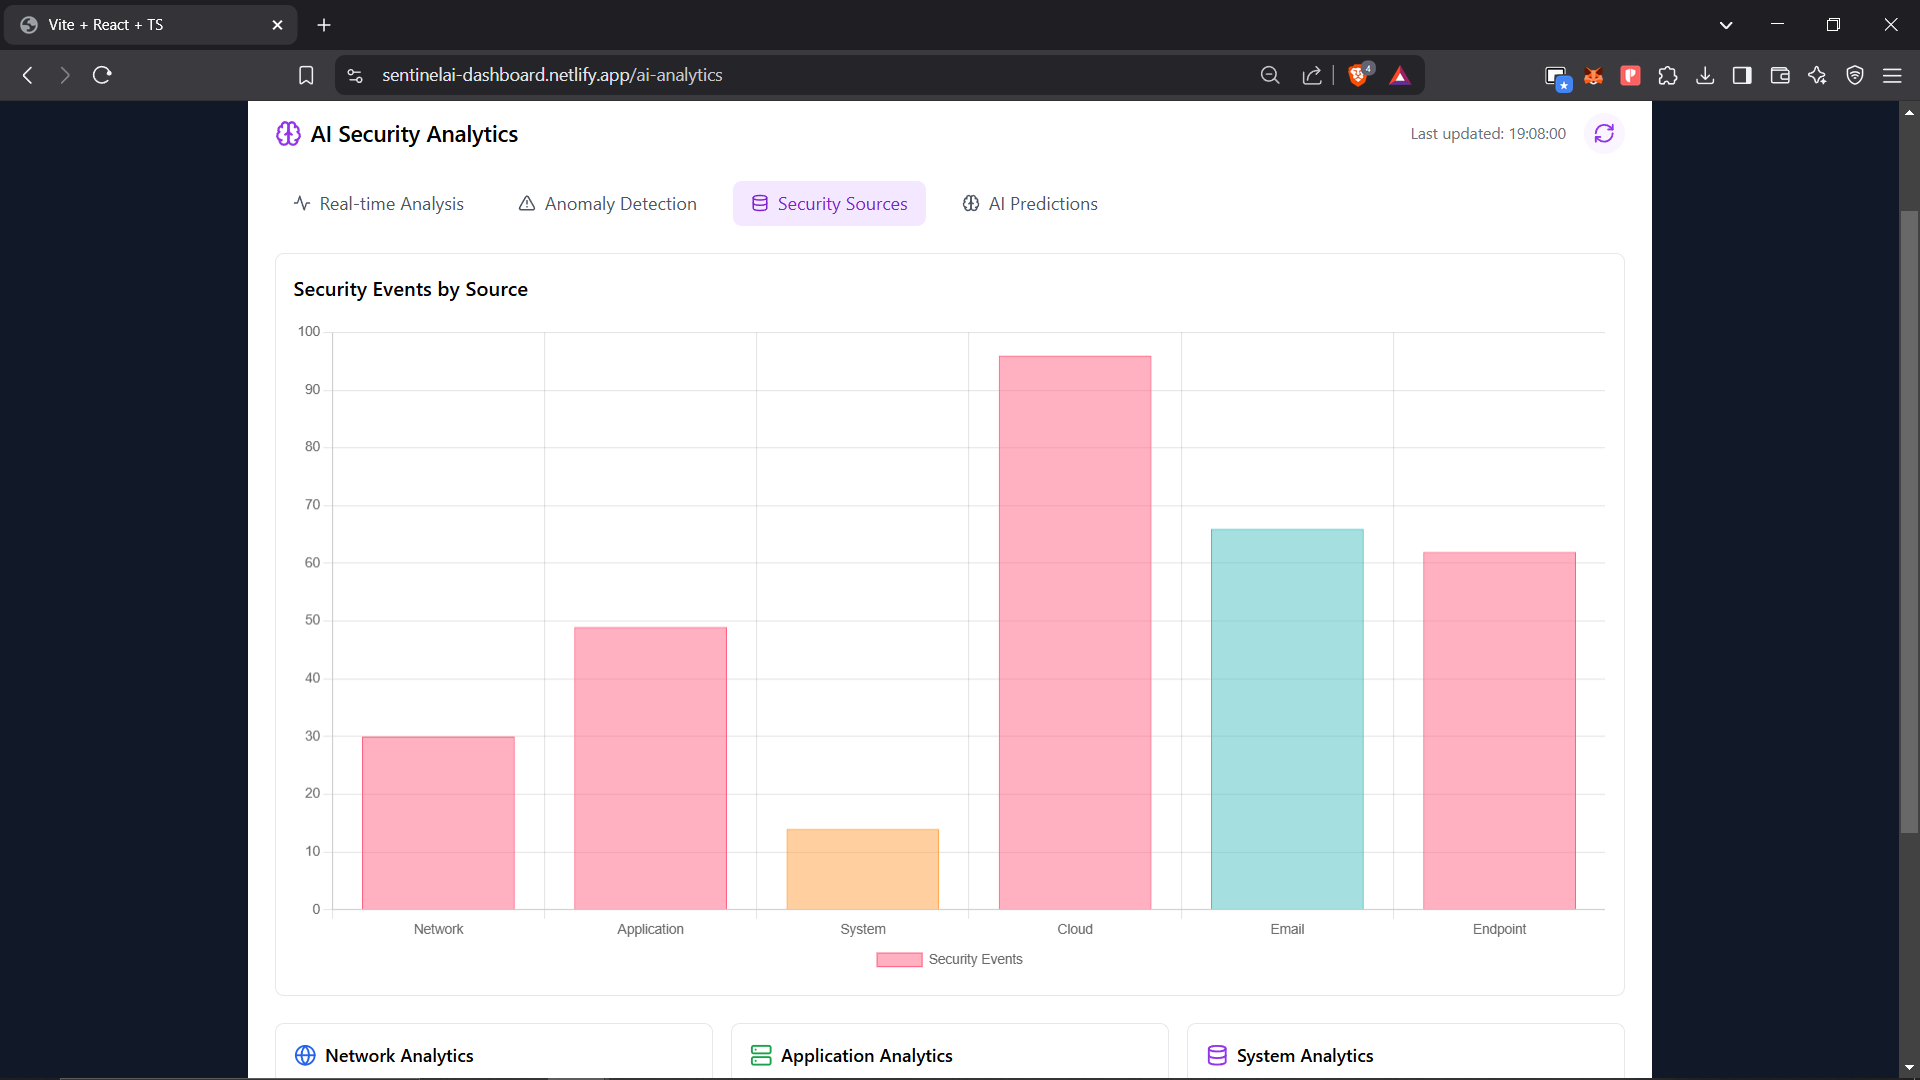Toggle Security Events legend swatch
Screen dimensions: 1920x1080
point(899,960)
